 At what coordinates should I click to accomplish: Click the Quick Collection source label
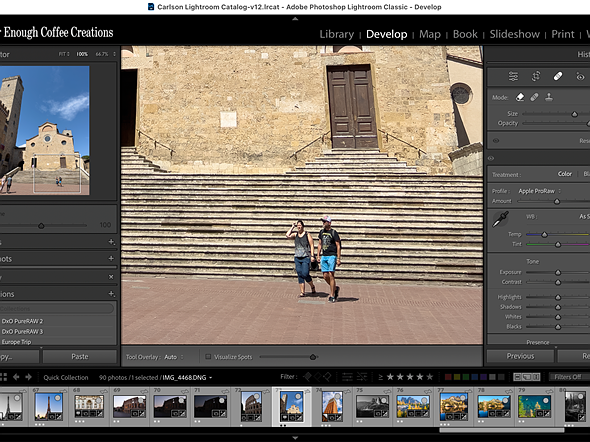pos(66,377)
